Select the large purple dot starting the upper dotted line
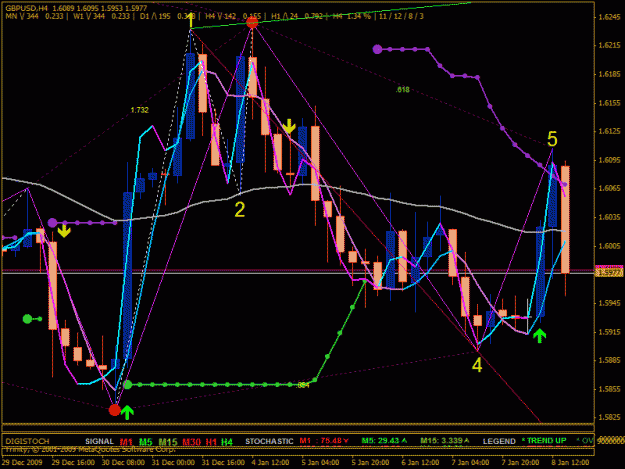The width and height of the screenshot is (625, 469). pos(377,49)
